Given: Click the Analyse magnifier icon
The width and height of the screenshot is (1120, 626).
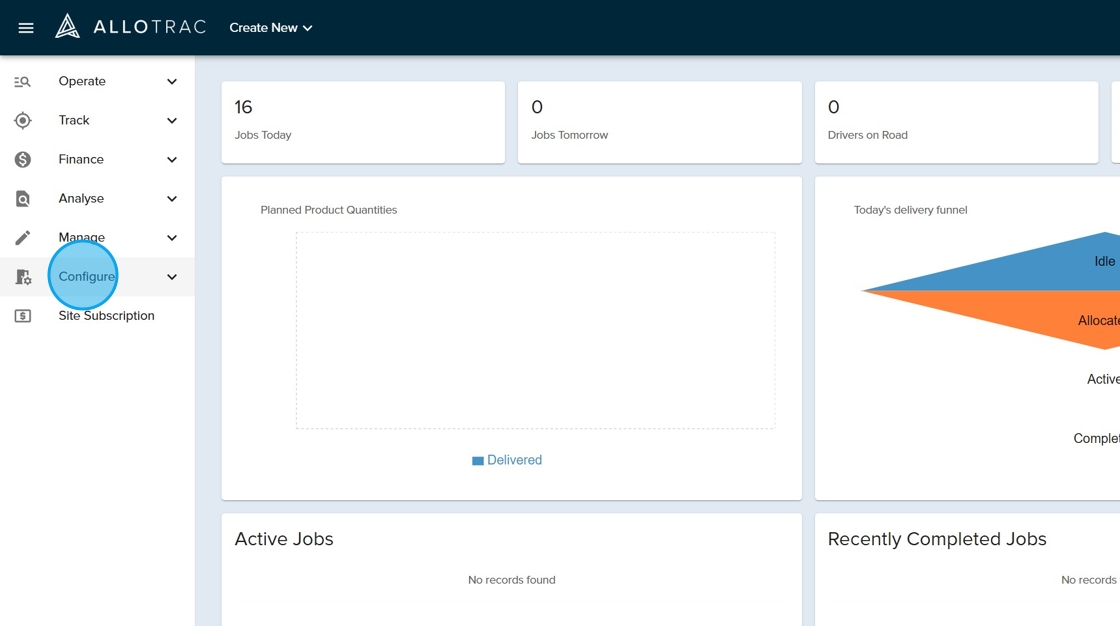Looking at the screenshot, I should (x=22, y=199).
